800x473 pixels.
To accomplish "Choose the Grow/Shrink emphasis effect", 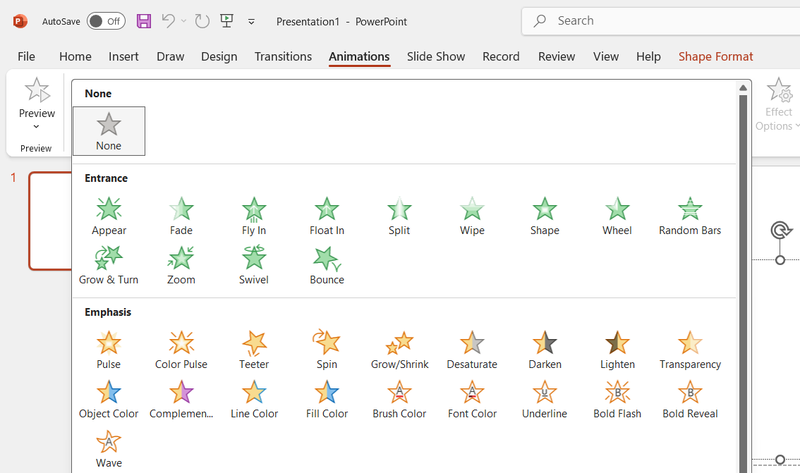I will click(399, 350).
